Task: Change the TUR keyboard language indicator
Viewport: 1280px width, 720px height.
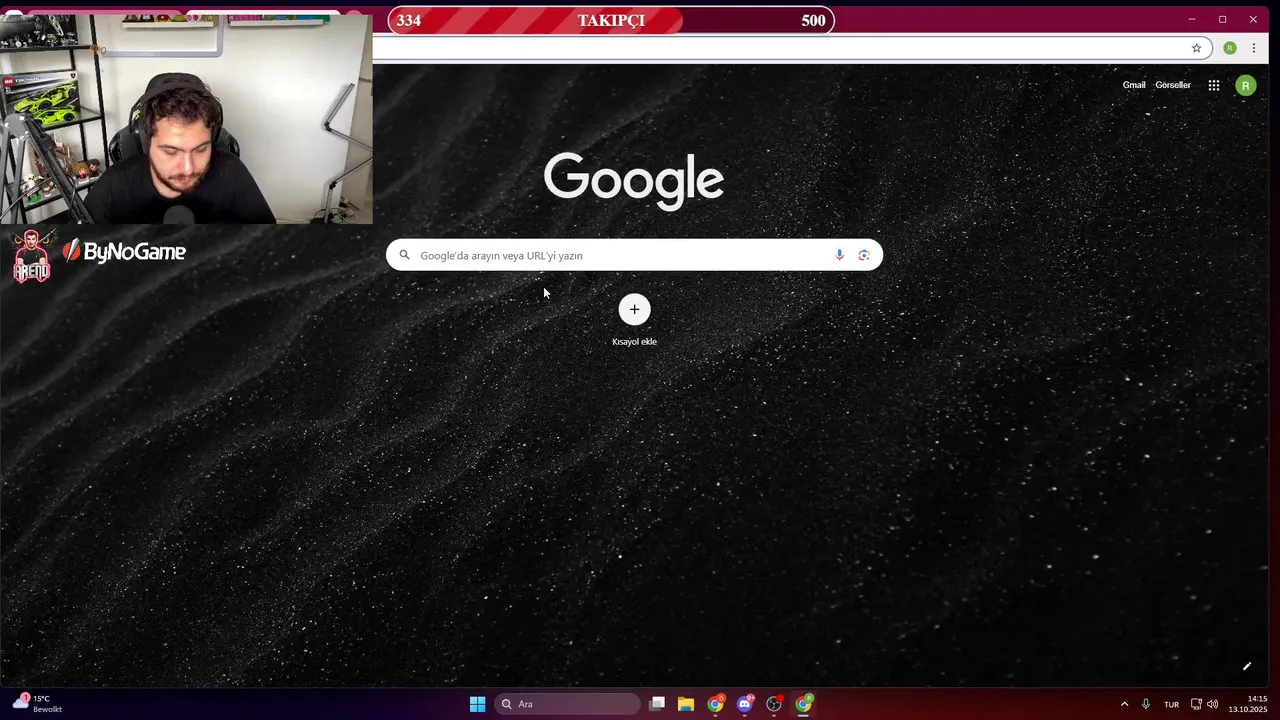Action: (1171, 705)
